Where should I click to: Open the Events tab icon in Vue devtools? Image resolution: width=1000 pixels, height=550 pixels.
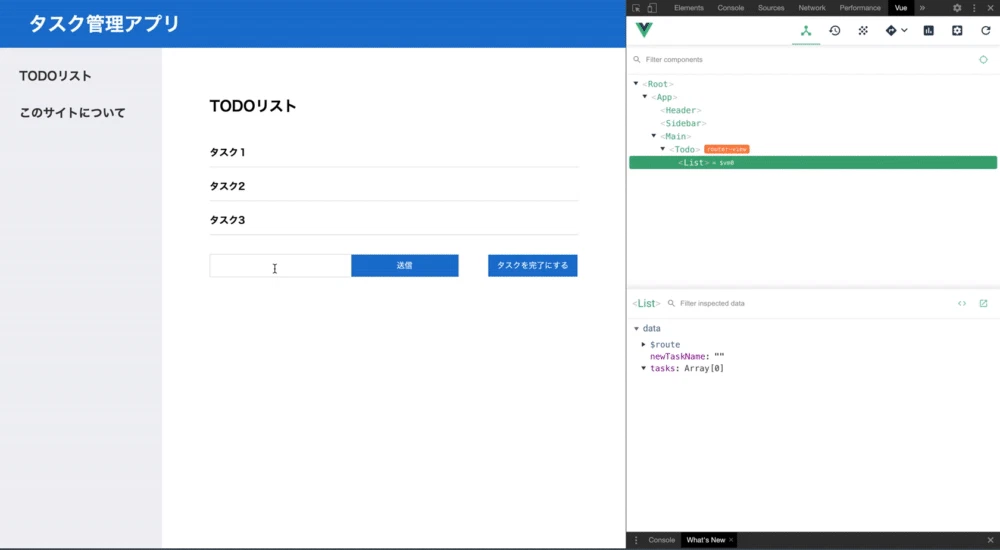click(x=863, y=31)
